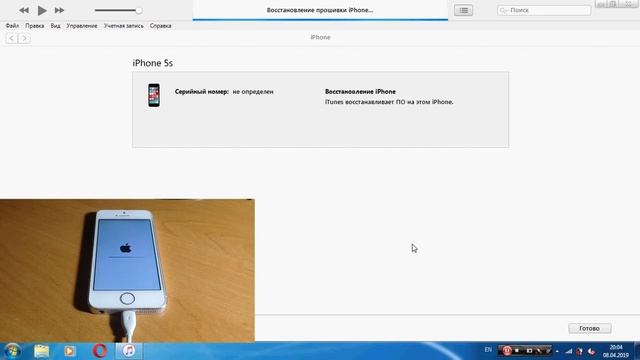Open File Explorer from the taskbar
The image size is (640, 360).
[42, 351]
